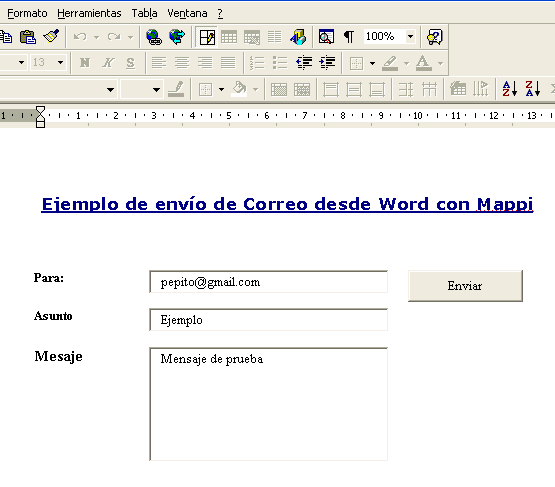Align text right
555x487 pixels.
coord(205,63)
